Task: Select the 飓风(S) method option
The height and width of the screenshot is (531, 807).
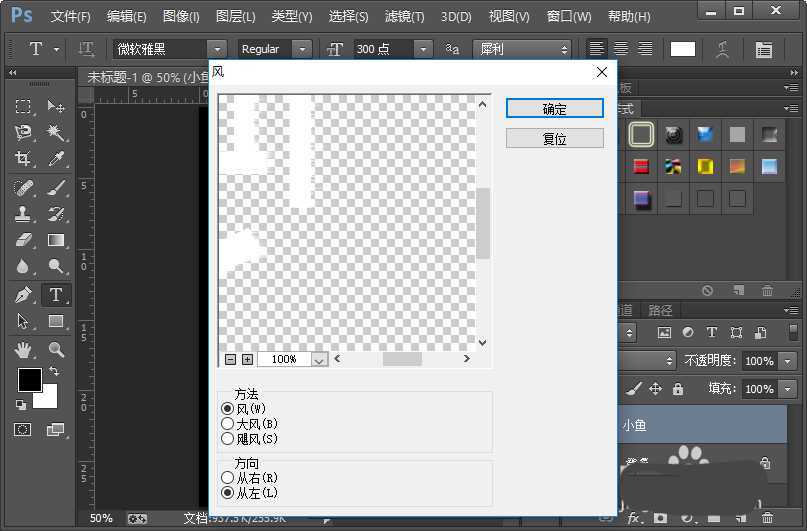Action: (227, 438)
